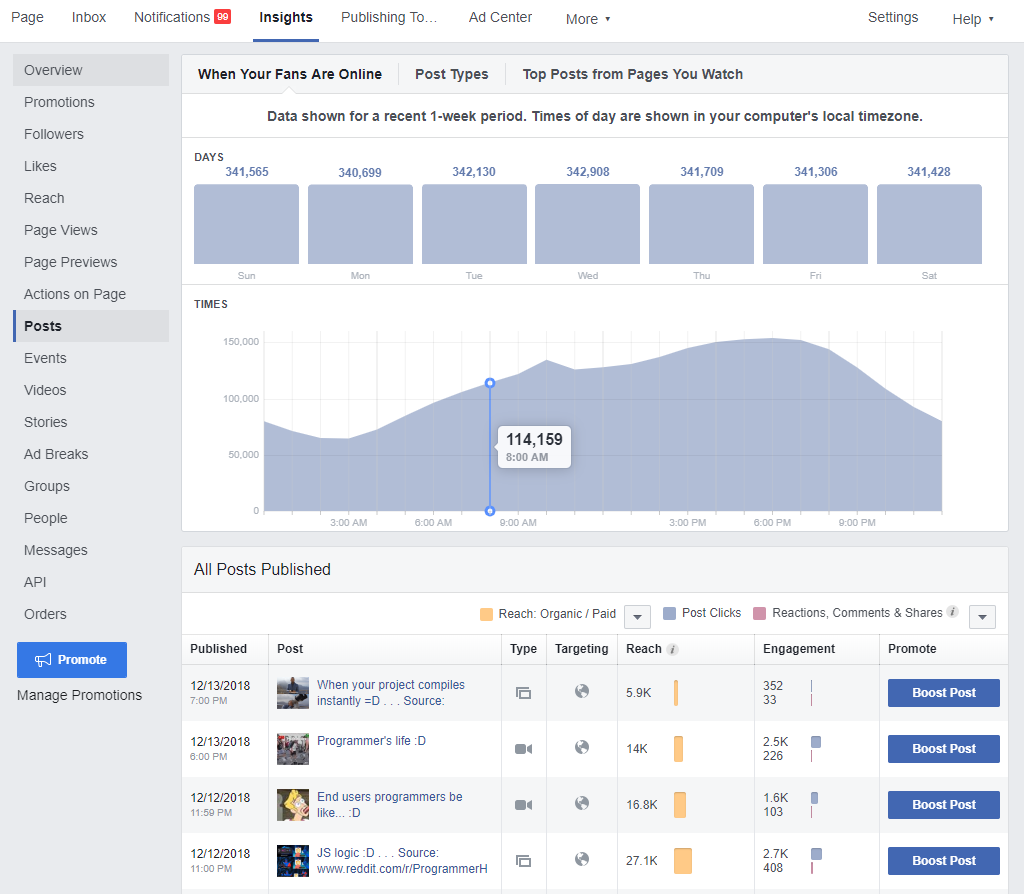This screenshot has height=894, width=1024.
Task: Select the 'When Your Fans Are Online' tab
Action: click(290, 74)
